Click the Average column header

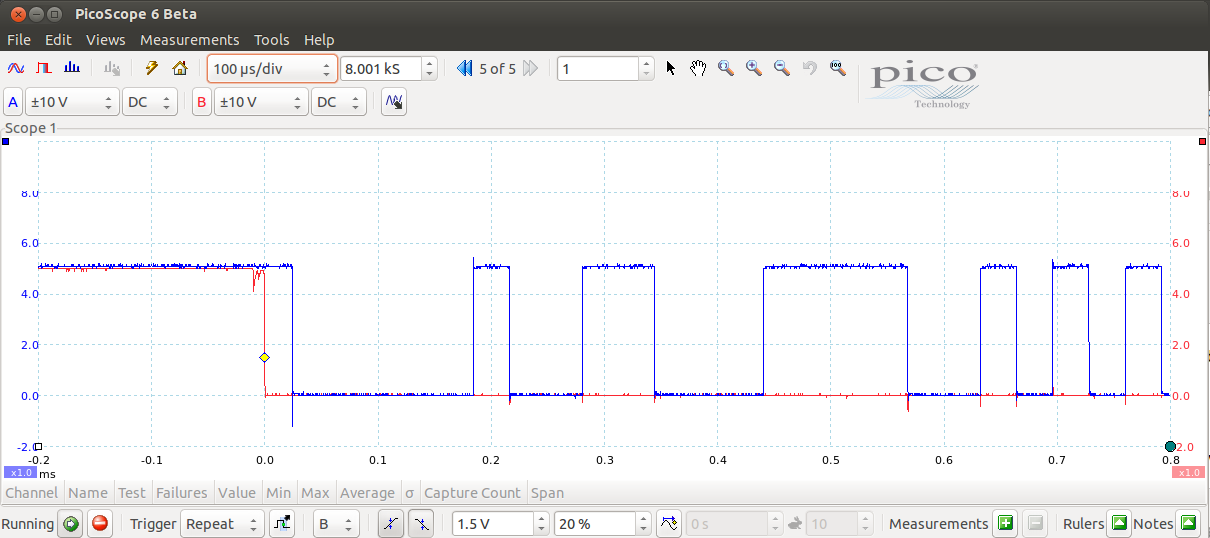pos(367,492)
